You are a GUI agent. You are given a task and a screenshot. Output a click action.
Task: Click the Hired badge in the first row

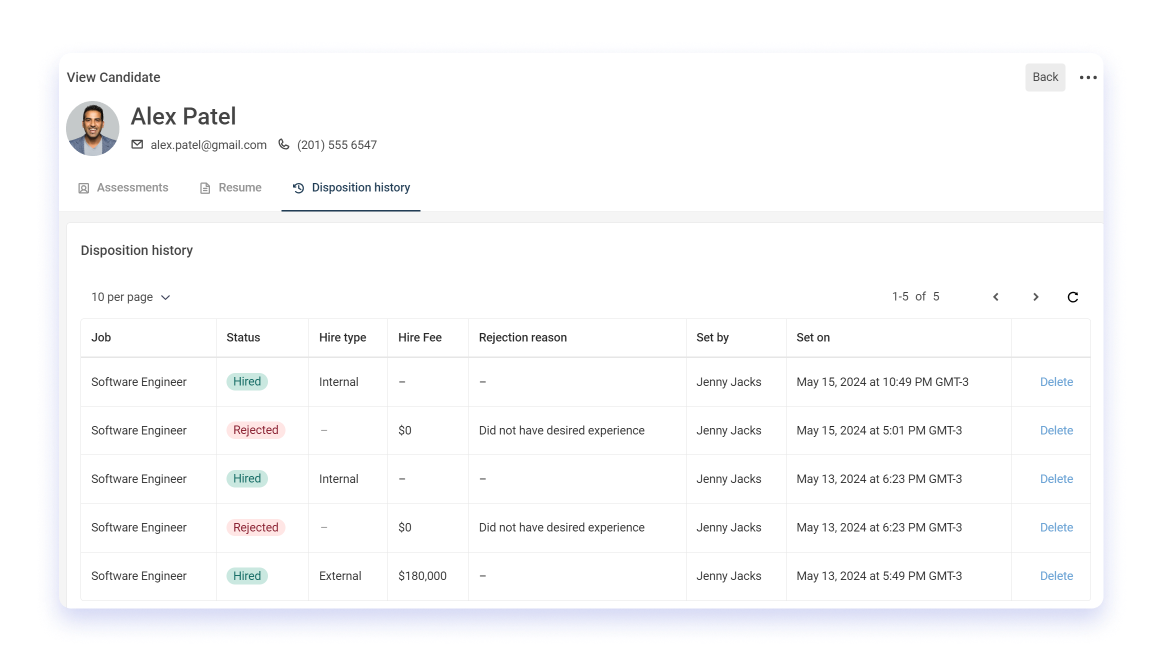247,382
